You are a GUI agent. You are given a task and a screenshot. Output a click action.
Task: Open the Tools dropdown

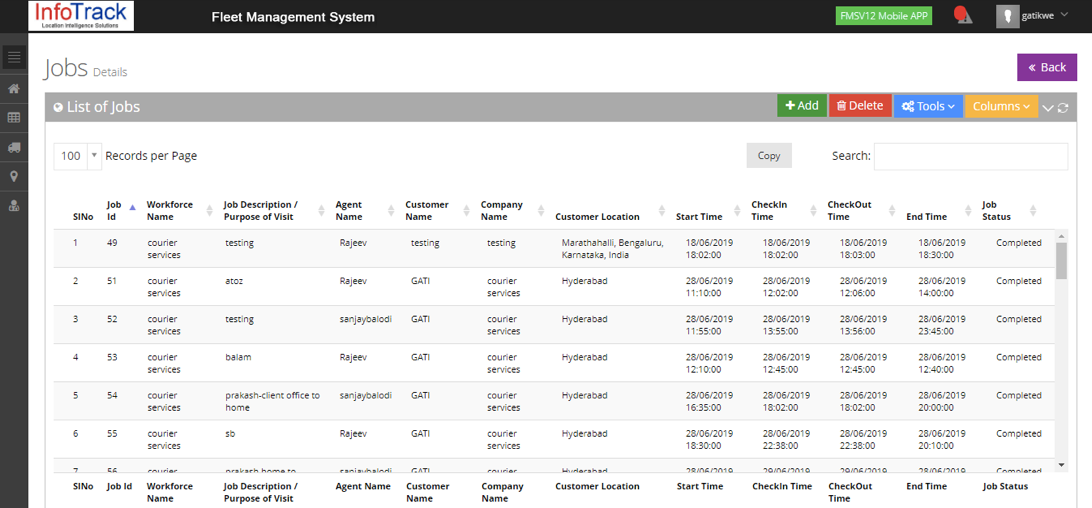coord(928,106)
